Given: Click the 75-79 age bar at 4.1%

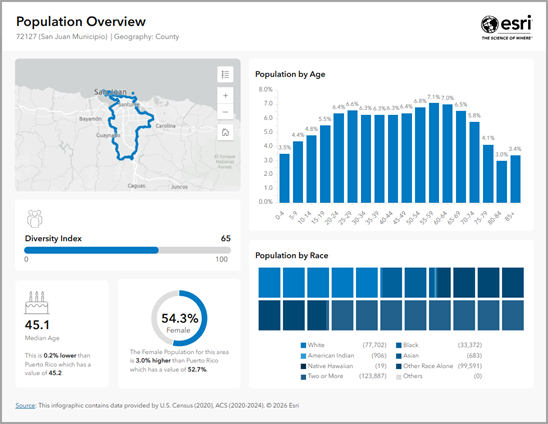Looking at the screenshot, I should 488,174.
